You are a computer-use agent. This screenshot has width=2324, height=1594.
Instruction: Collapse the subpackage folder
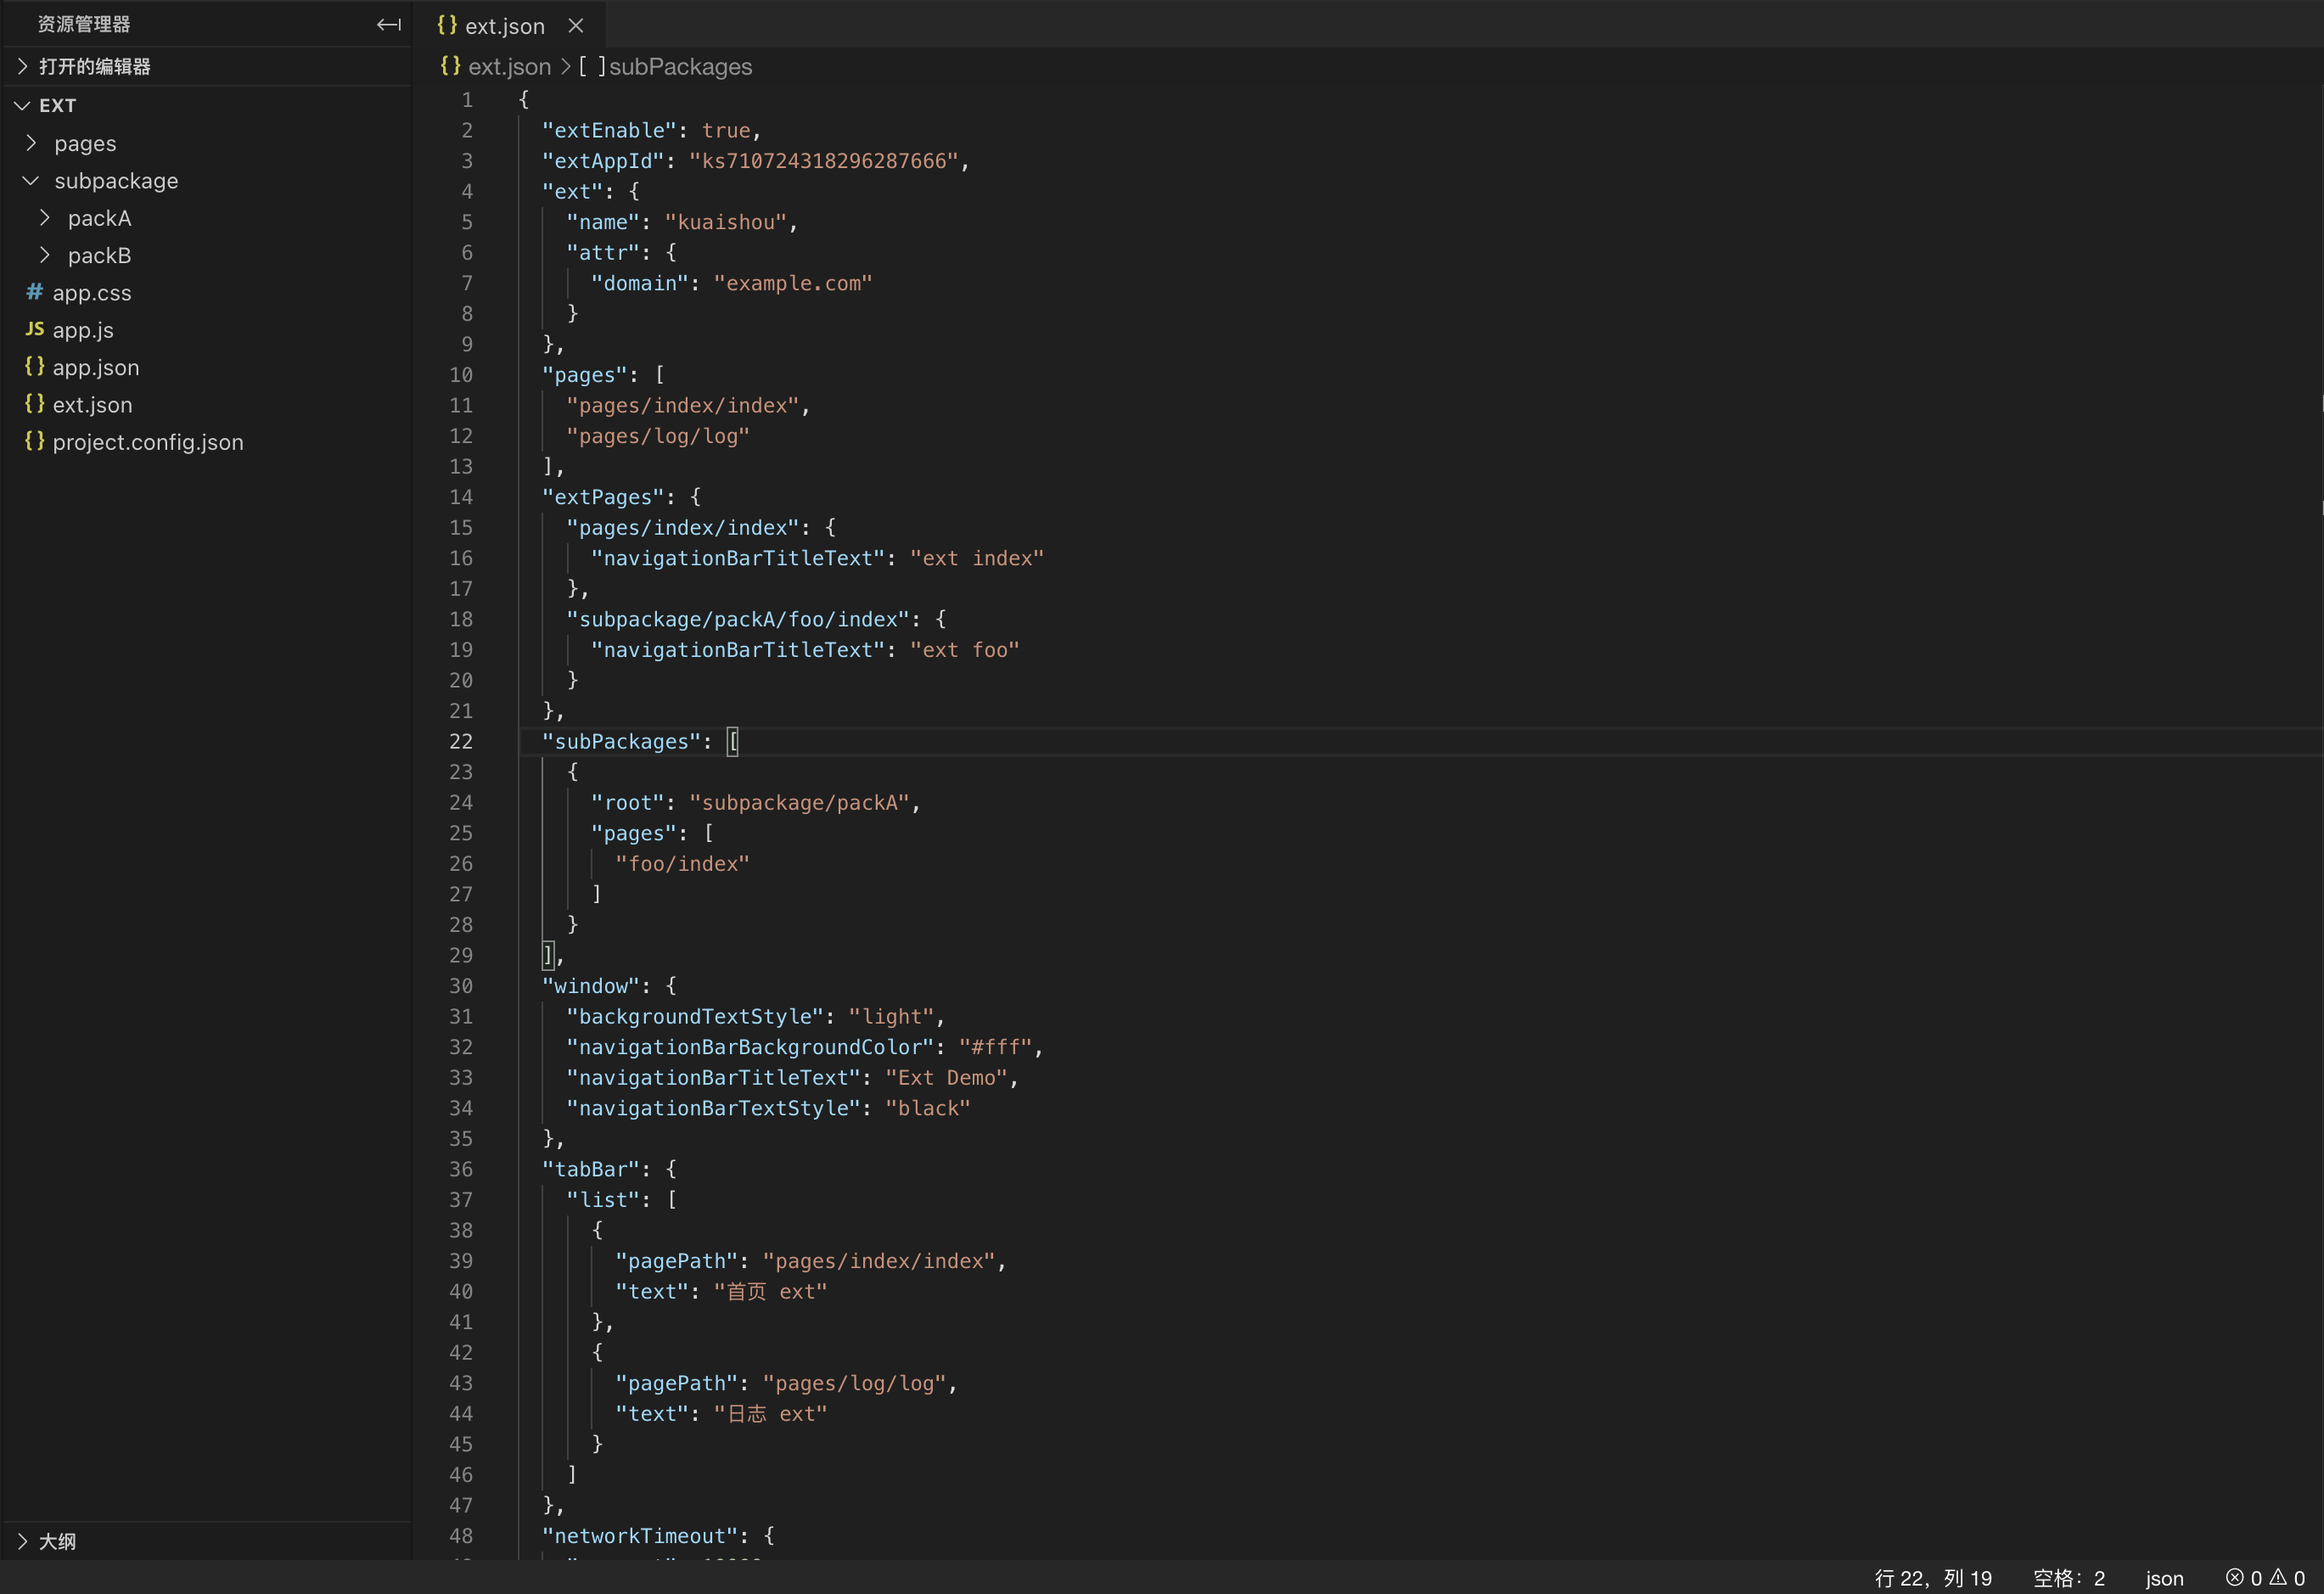[205, 180]
